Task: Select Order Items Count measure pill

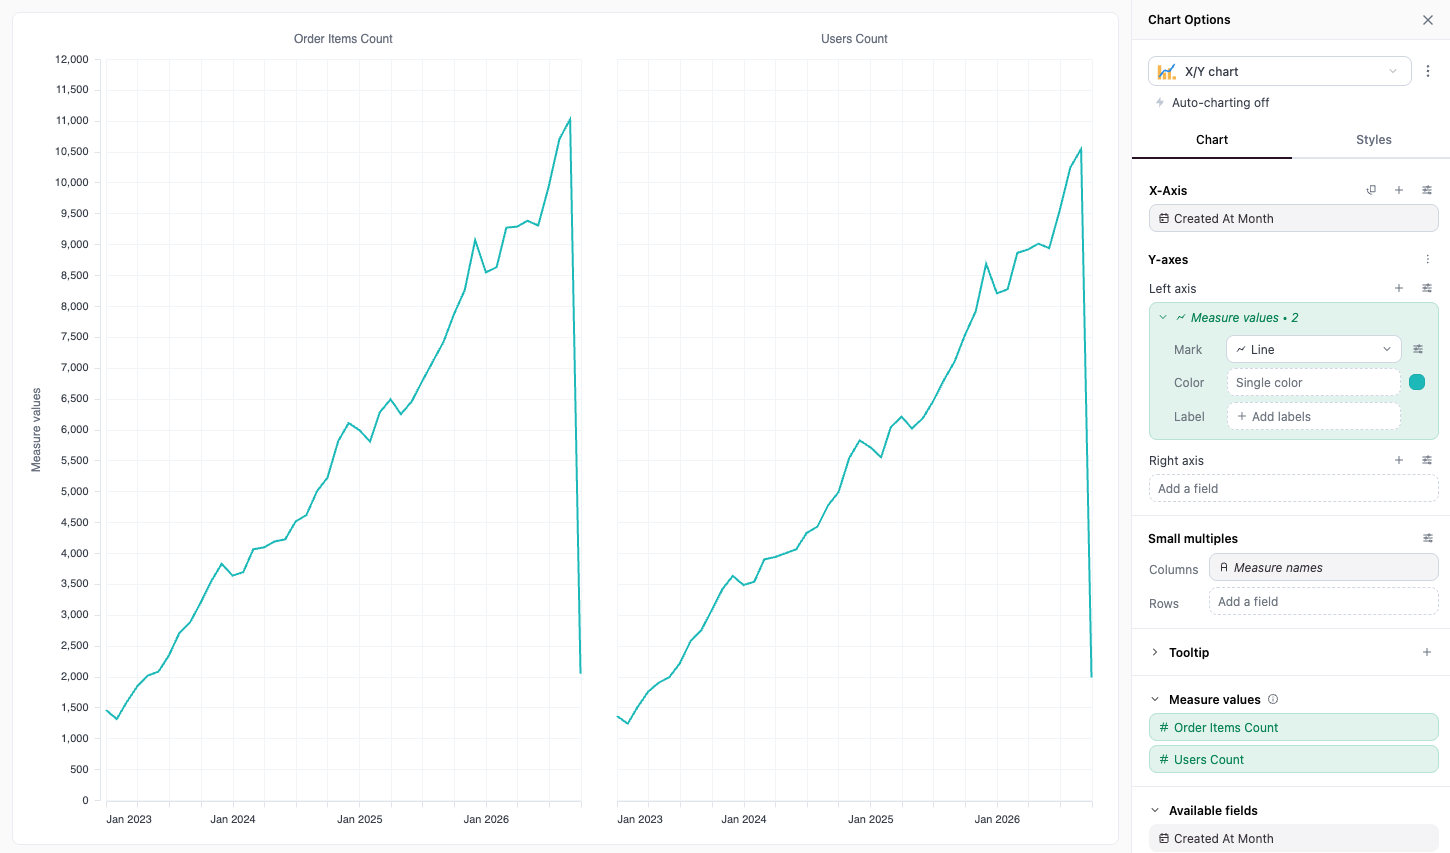Action: pyautogui.click(x=1294, y=727)
